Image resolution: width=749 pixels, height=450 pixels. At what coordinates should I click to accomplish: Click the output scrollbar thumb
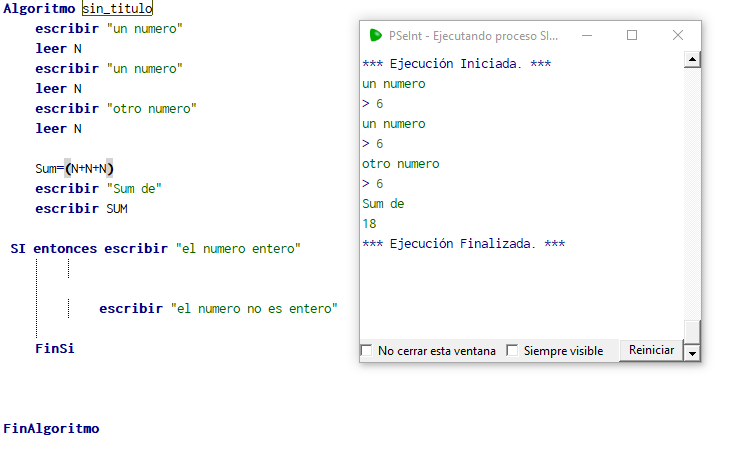pyautogui.click(x=692, y=331)
